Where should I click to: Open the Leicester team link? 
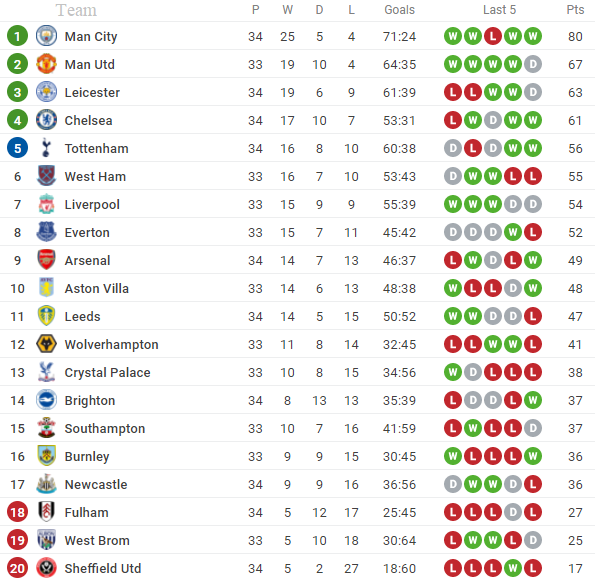pos(92,92)
